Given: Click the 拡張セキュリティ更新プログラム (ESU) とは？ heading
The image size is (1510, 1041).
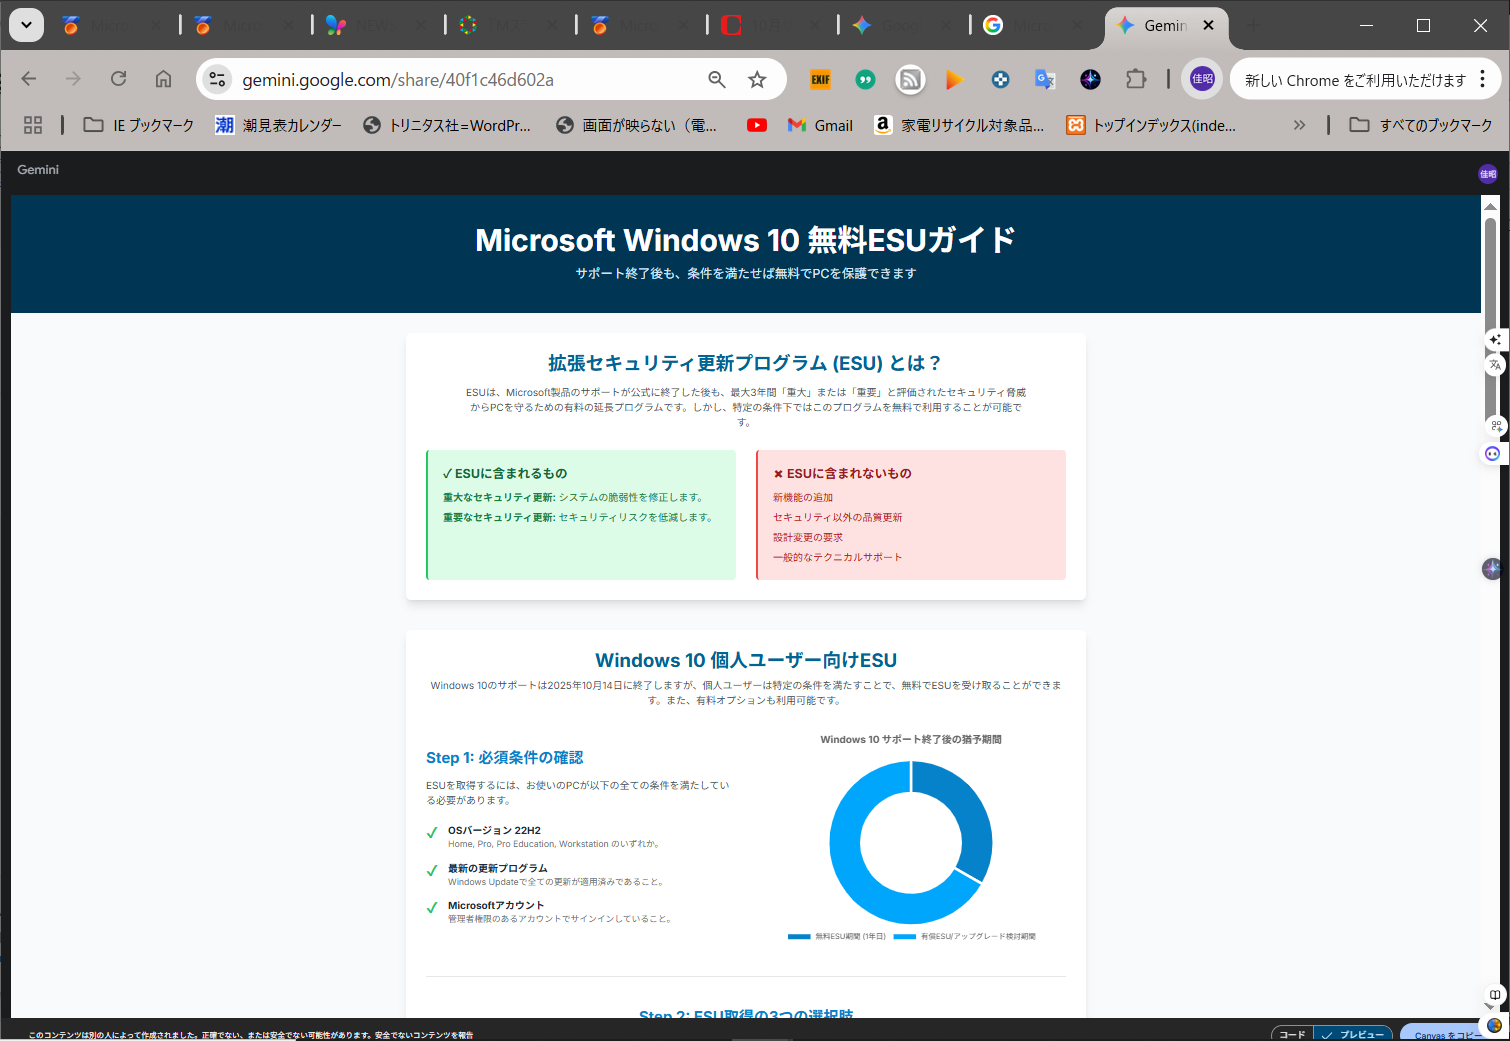Looking at the screenshot, I should tap(745, 363).
